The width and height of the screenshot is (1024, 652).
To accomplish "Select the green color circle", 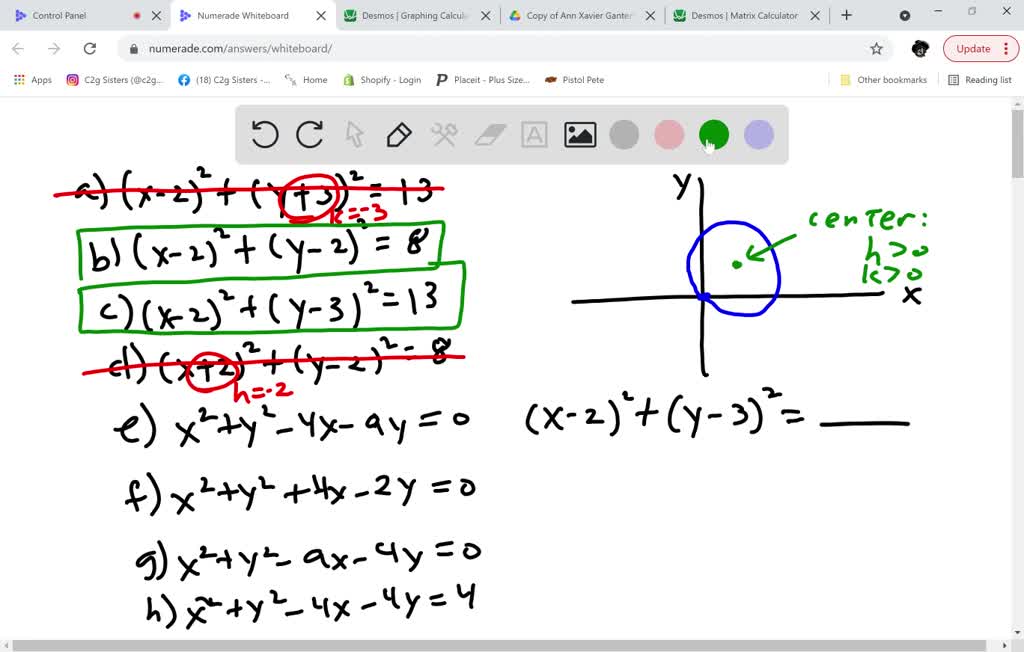I will click(x=714, y=133).
